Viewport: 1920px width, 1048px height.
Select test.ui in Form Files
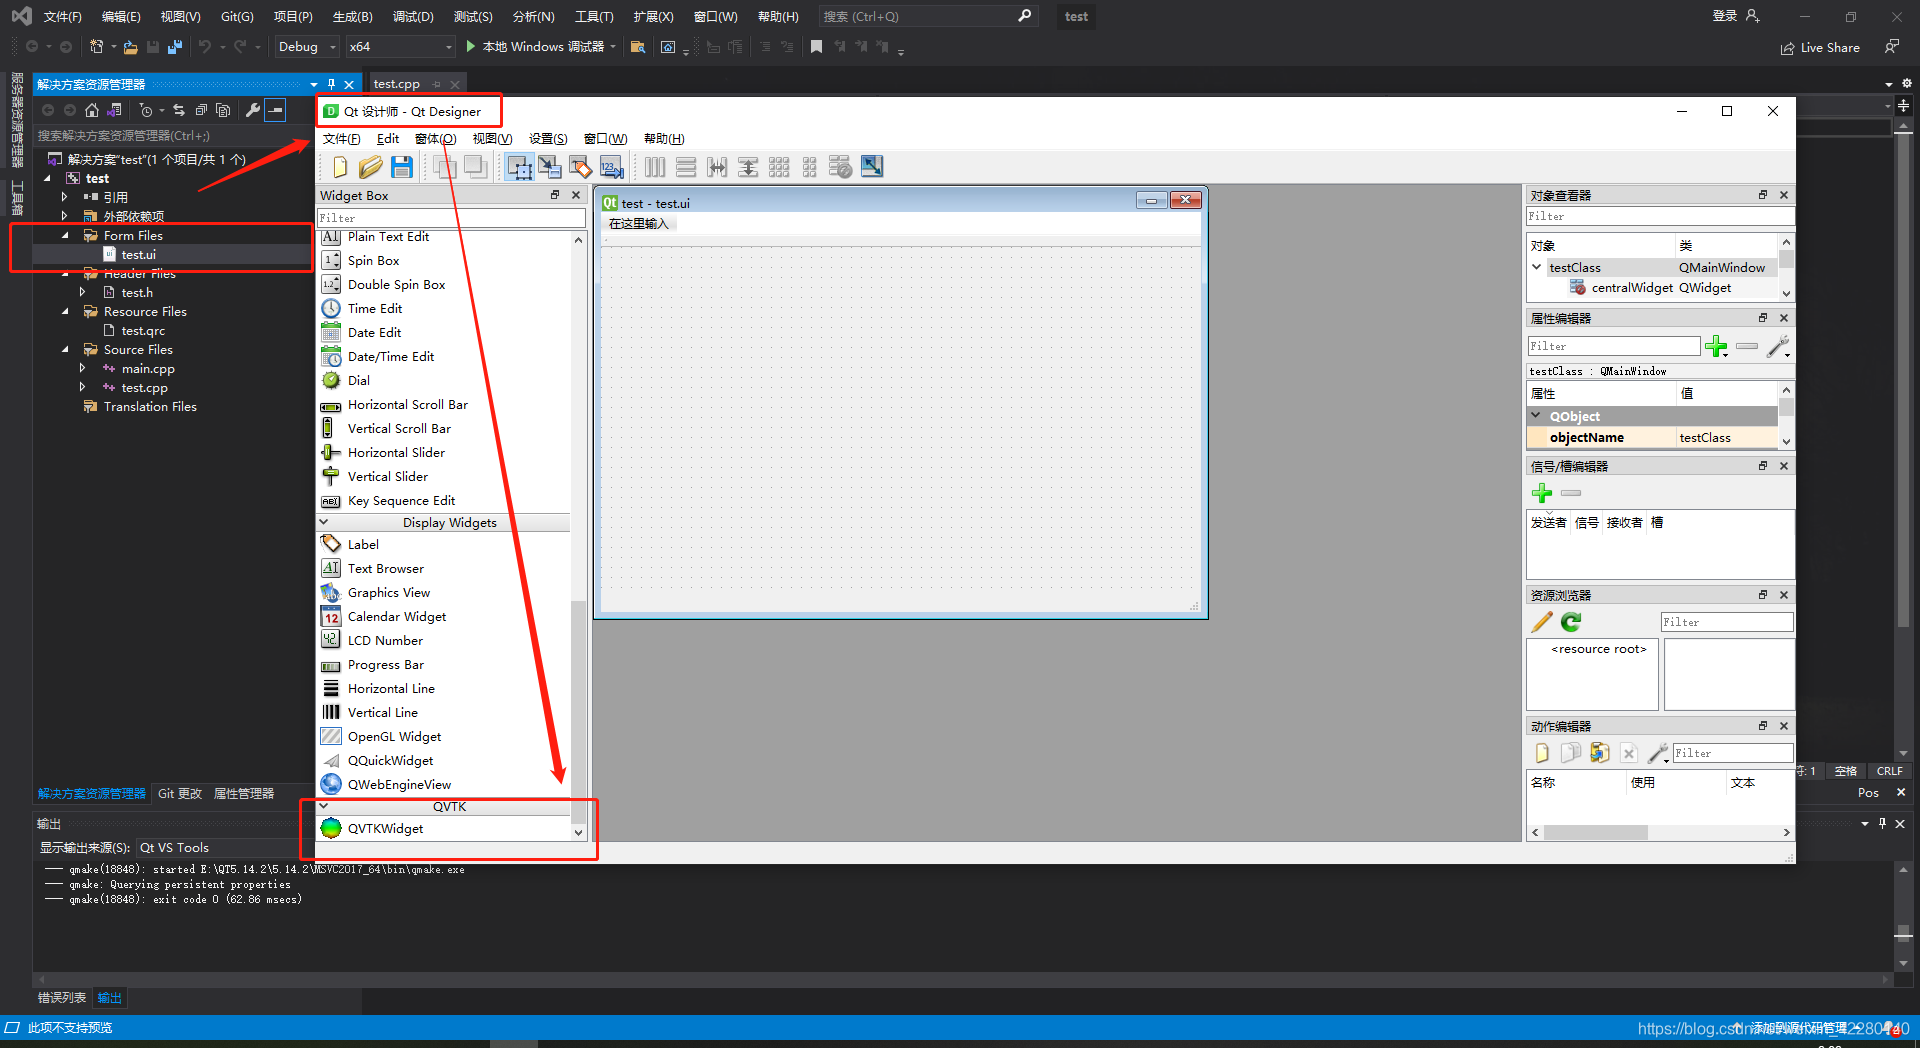click(139, 255)
